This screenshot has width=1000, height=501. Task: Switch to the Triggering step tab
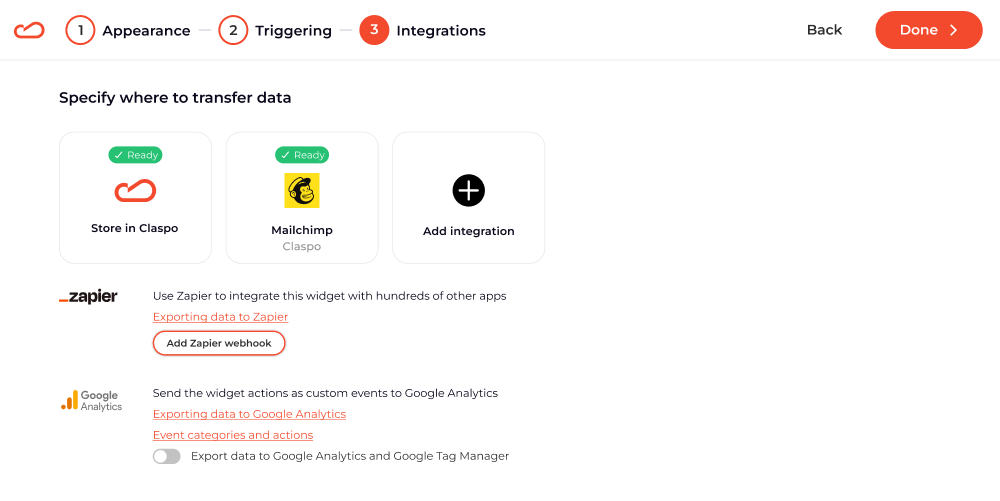[x=293, y=31]
